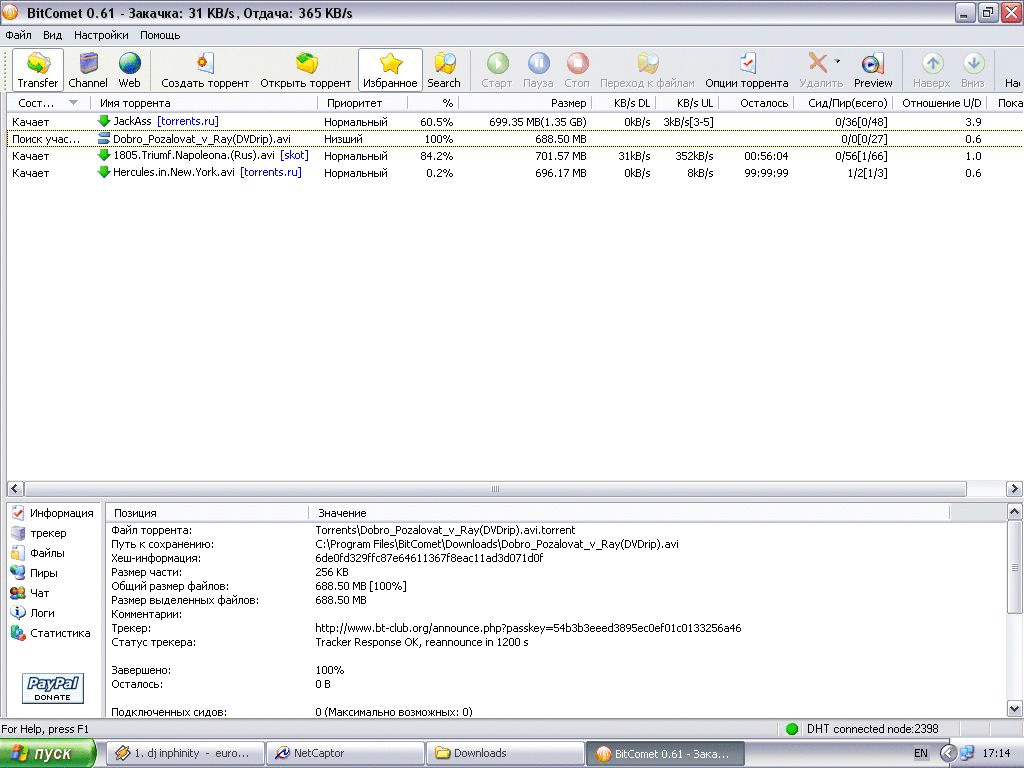Viewport: 1024px width, 768px height.
Task: Sort by Осталось column header
Action: 756,103
